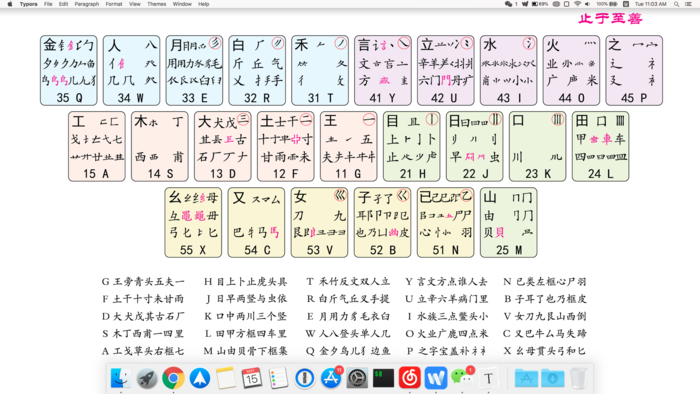Open NetEase Cloud Music red icon

pos(410,378)
